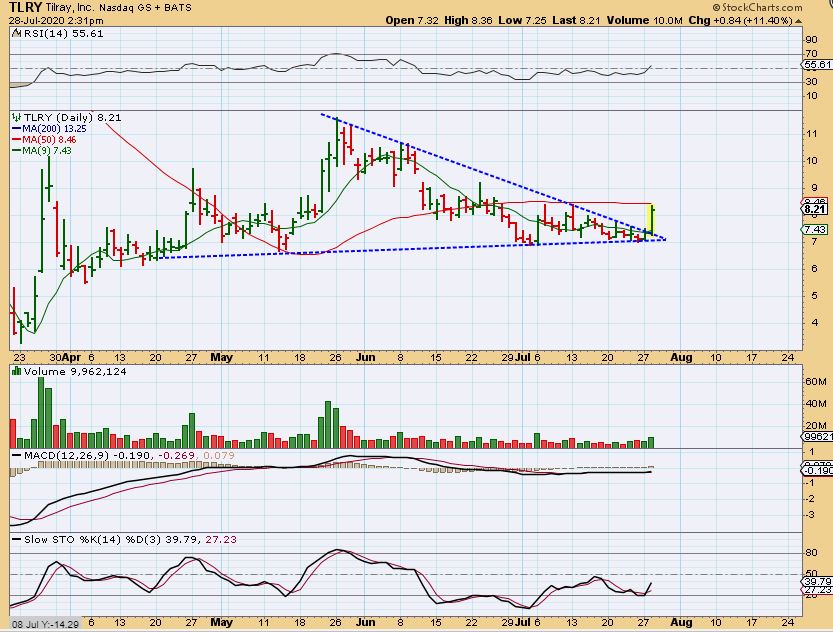This screenshot has width=833, height=632.
Task: Click the up arrow after the Chg percentage
Action: pyautogui.click(x=798, y=21)
